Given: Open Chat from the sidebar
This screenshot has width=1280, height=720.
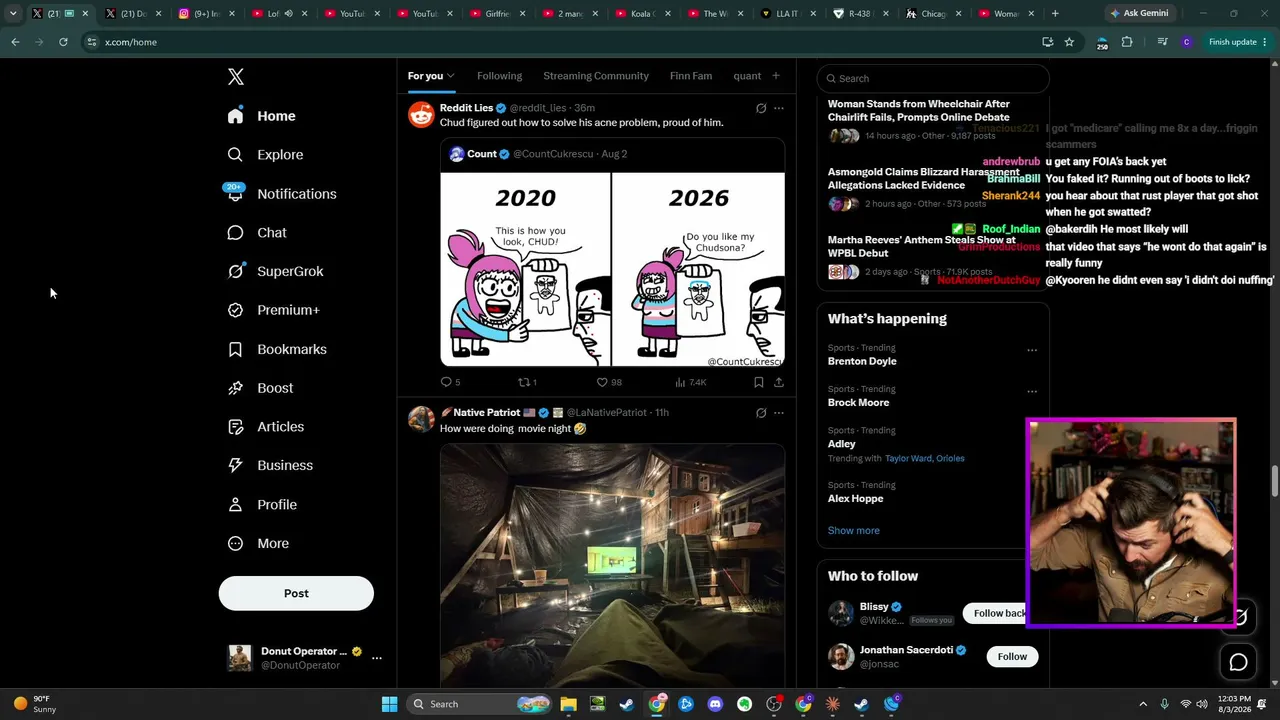Looking at the screenshot, I should (257, 233).
